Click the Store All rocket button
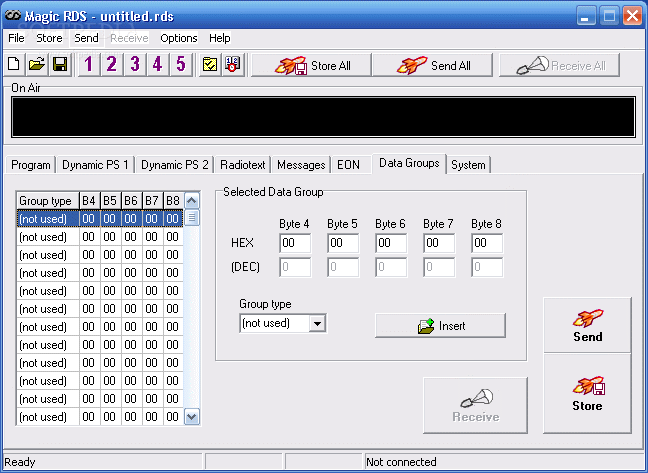Image resolution: width=648 pixels, height=473 pixels. [312, 65]
